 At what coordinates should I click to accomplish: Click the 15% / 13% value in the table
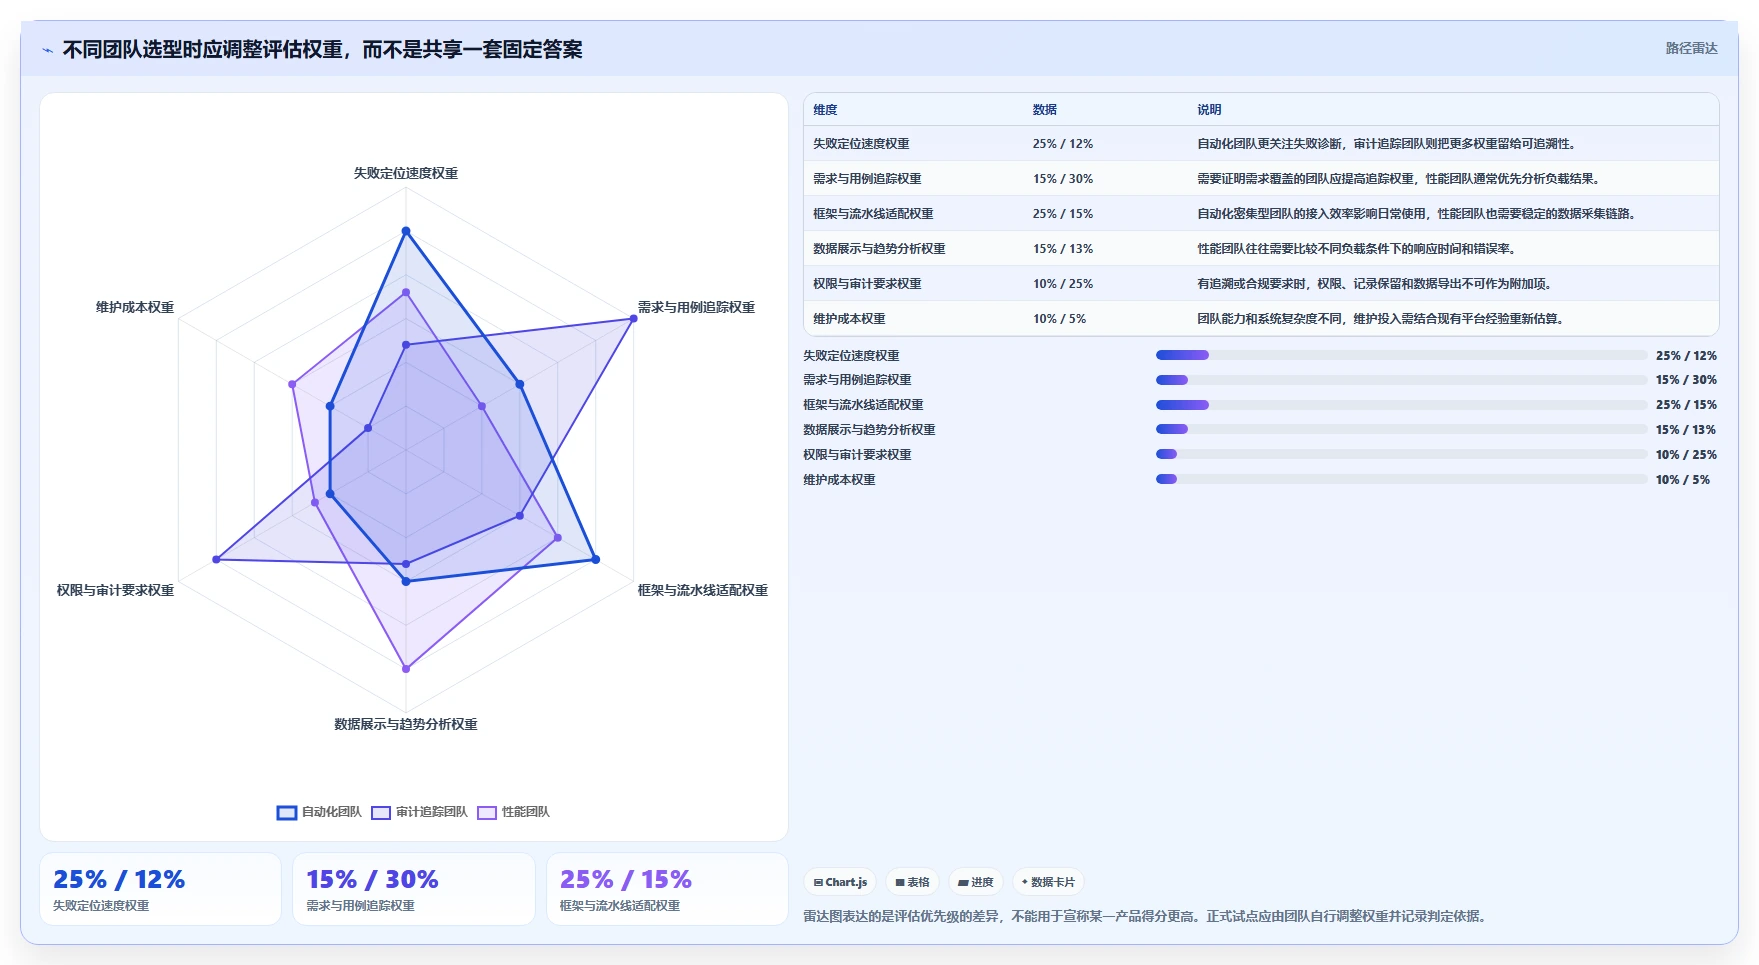point(1063,249)
